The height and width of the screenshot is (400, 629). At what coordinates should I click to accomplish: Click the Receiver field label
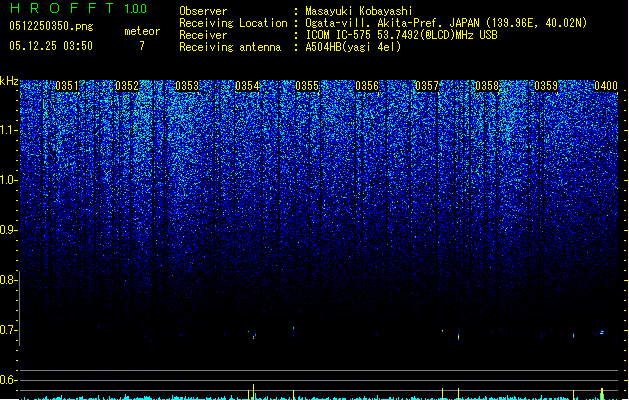click(203, 35)
